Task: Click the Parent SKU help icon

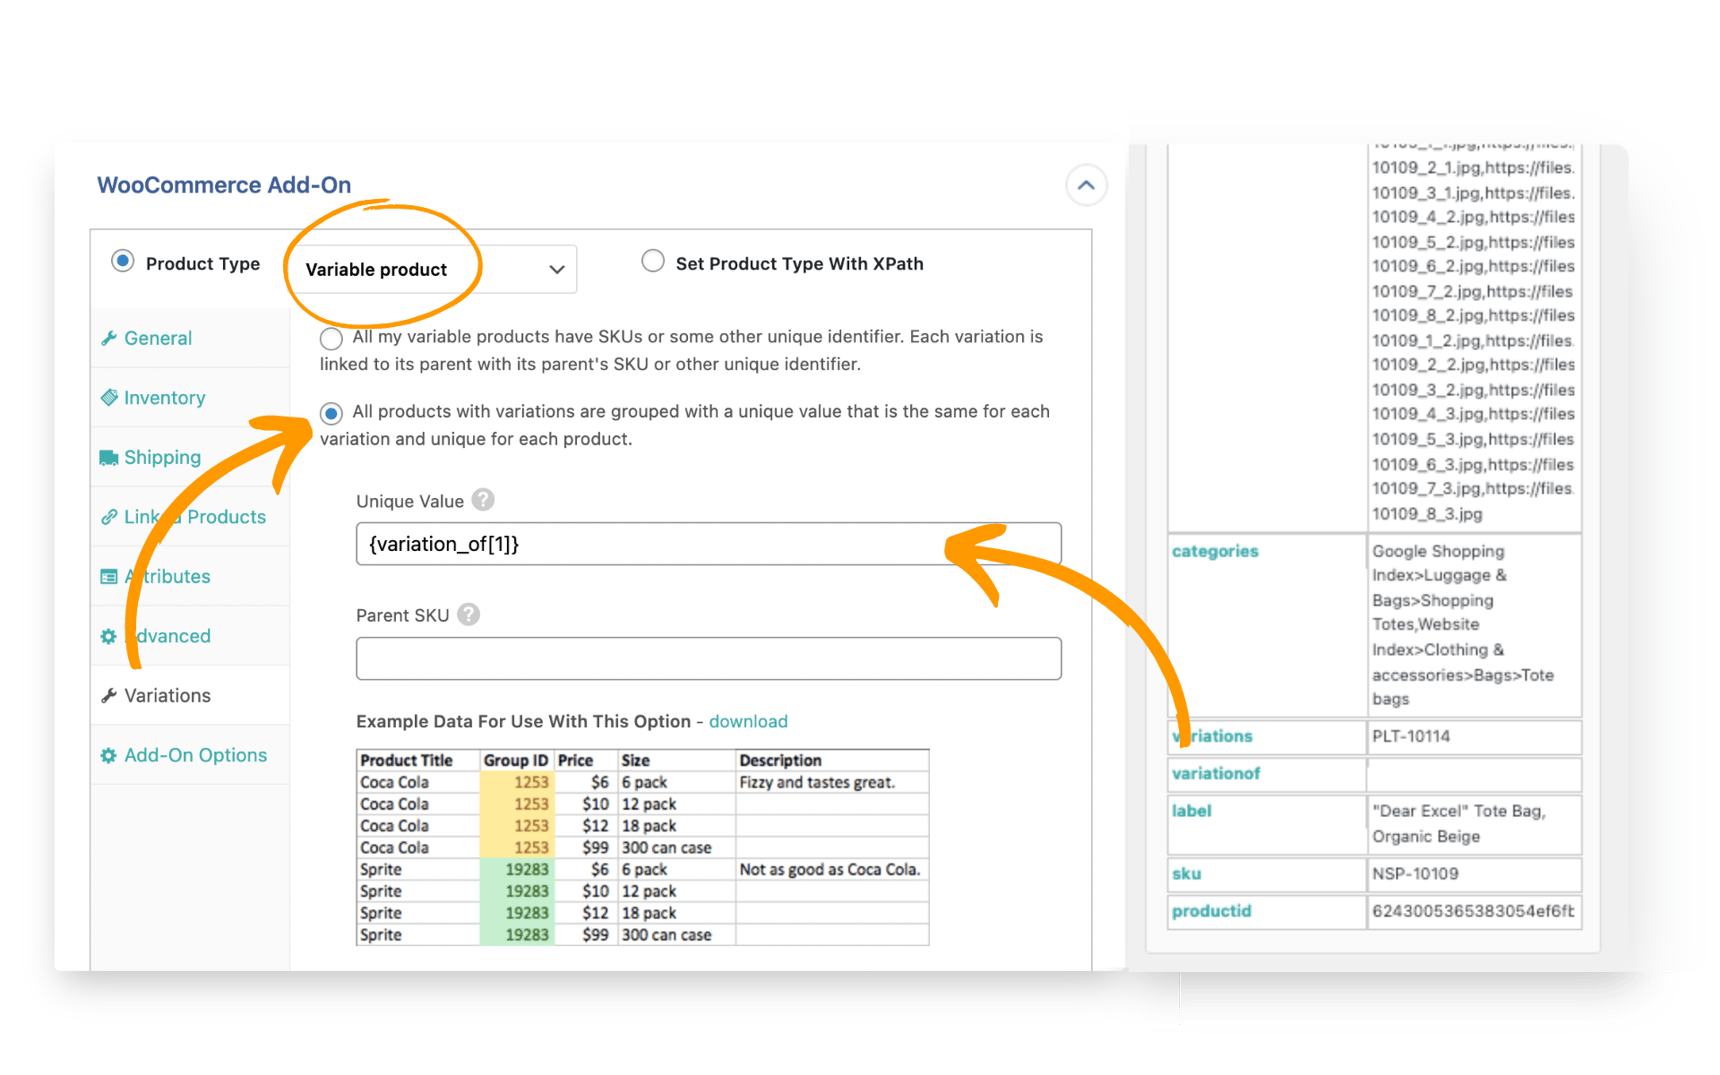Action: (470, 614)
